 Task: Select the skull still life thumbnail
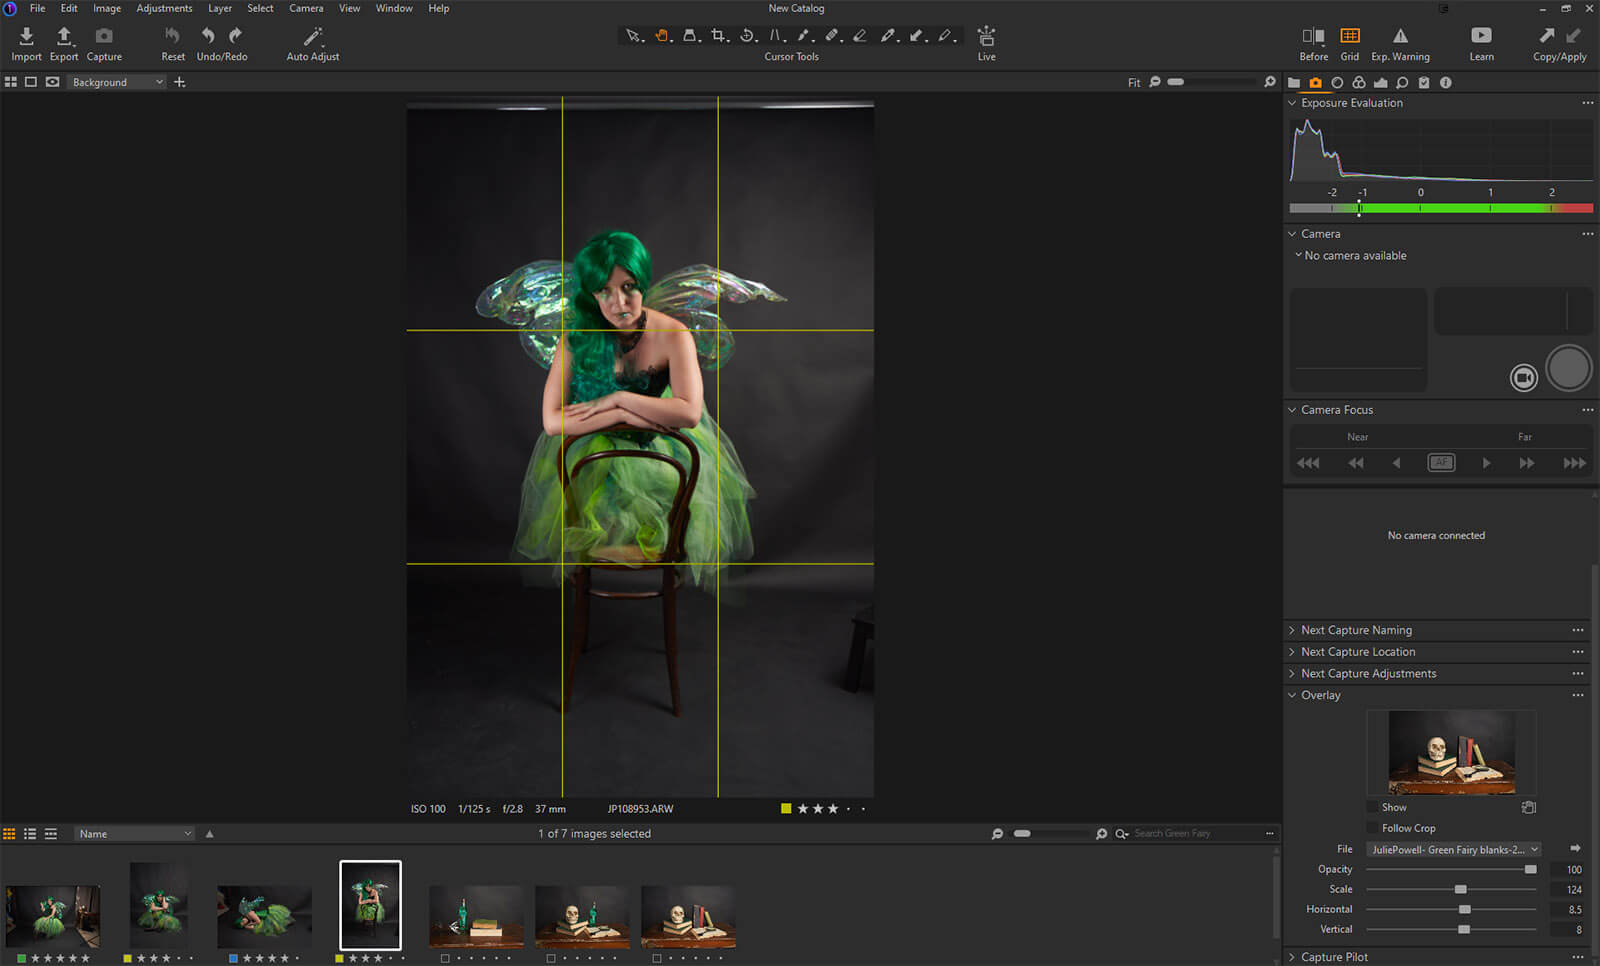click(582, 916)
